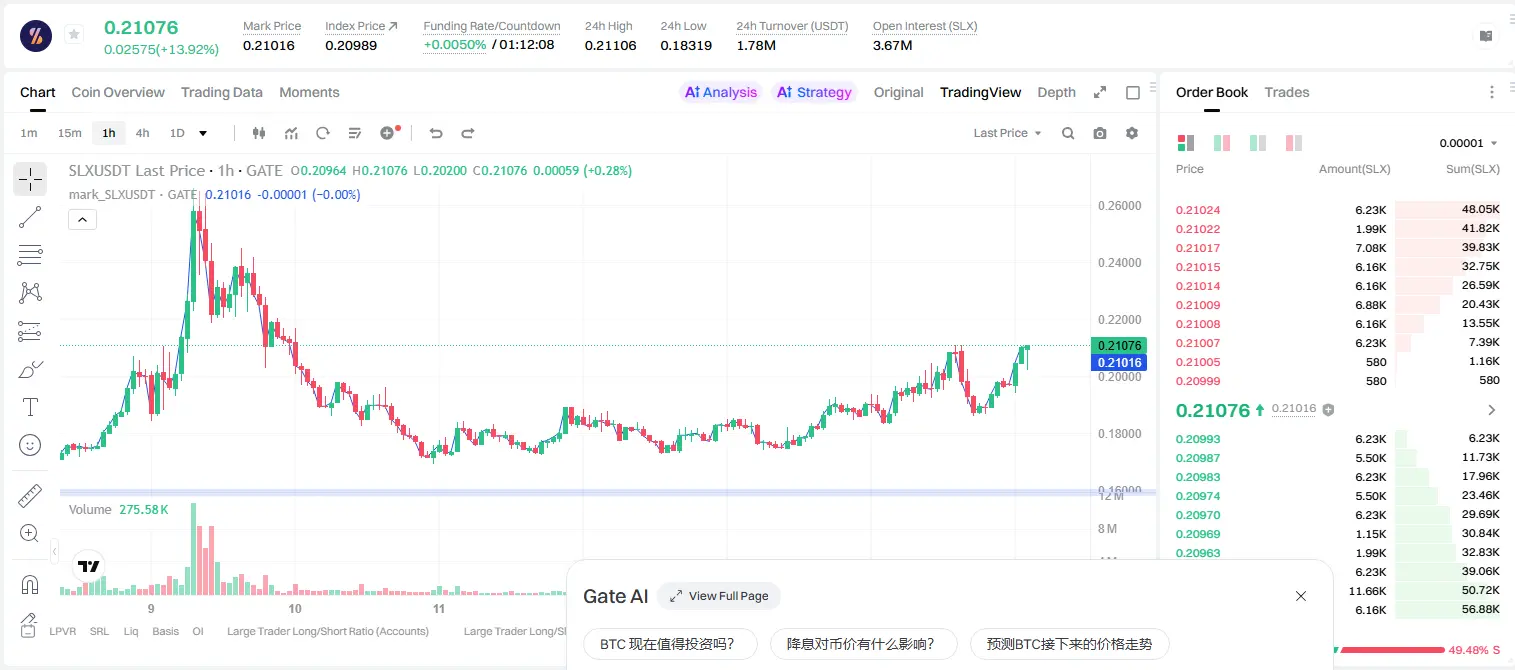This screenshot has width=1515, height=670.
Task: Expand the arrow right of 0.21076 in order book
Action: pos(1492,410)
